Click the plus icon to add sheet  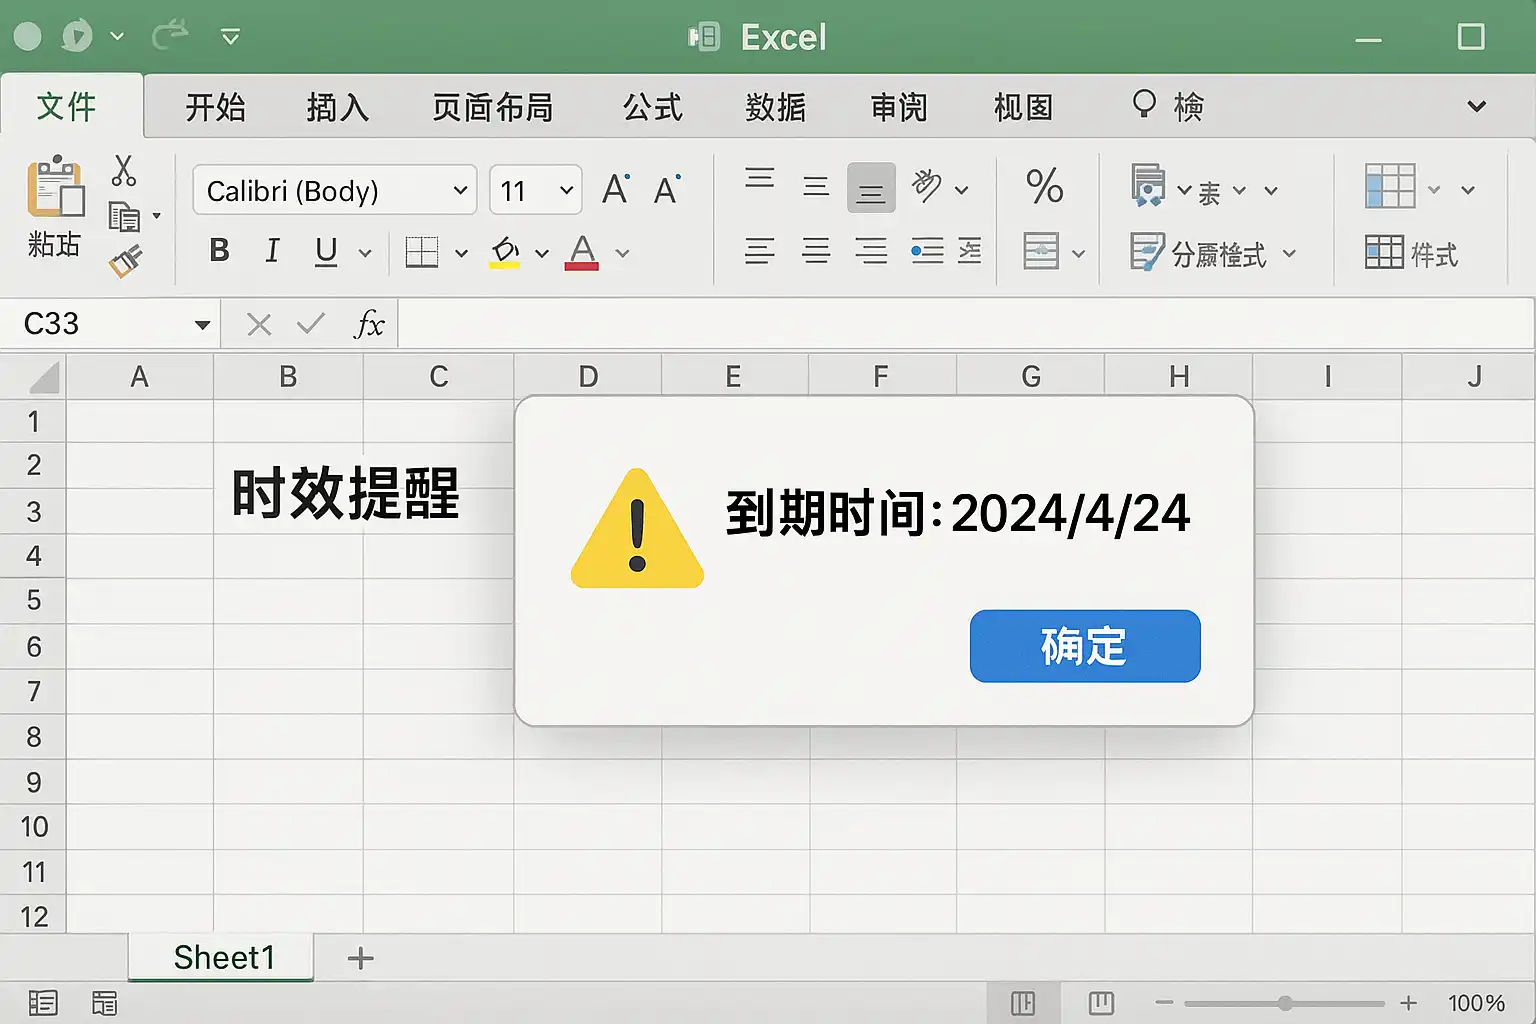pos(360,958)
